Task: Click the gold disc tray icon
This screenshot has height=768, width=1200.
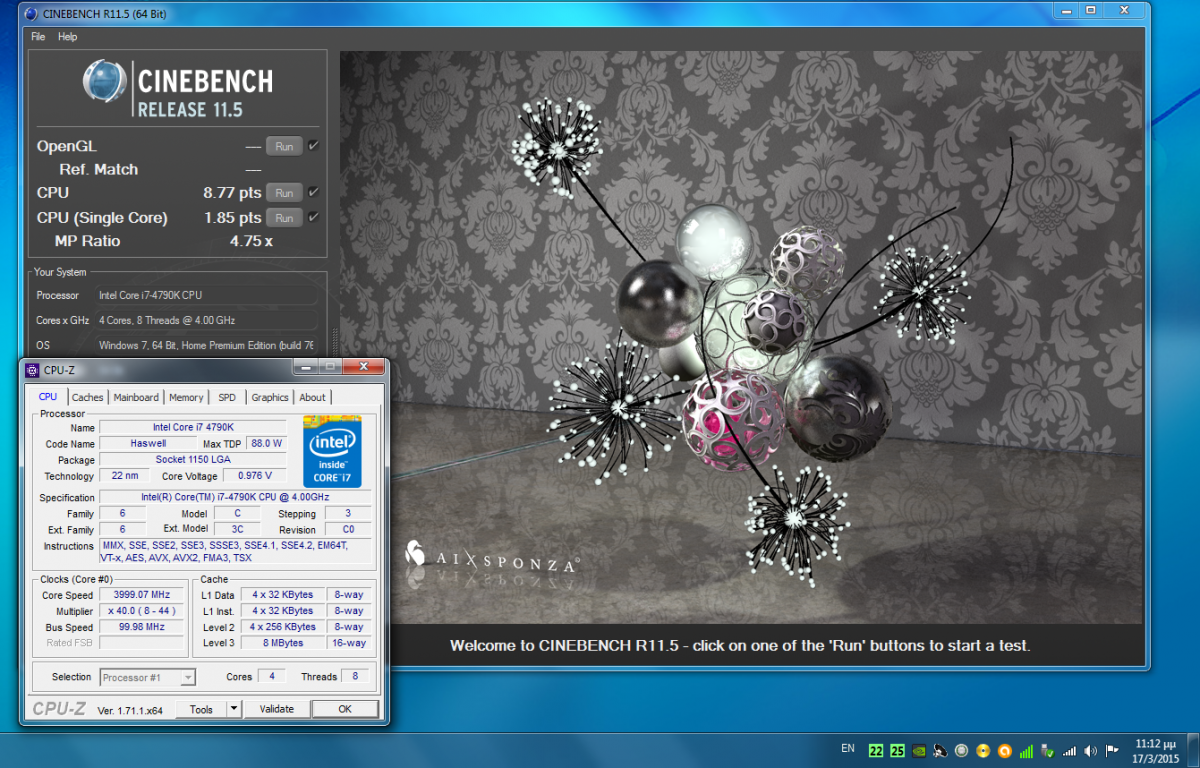Action: tap(983, 750)
